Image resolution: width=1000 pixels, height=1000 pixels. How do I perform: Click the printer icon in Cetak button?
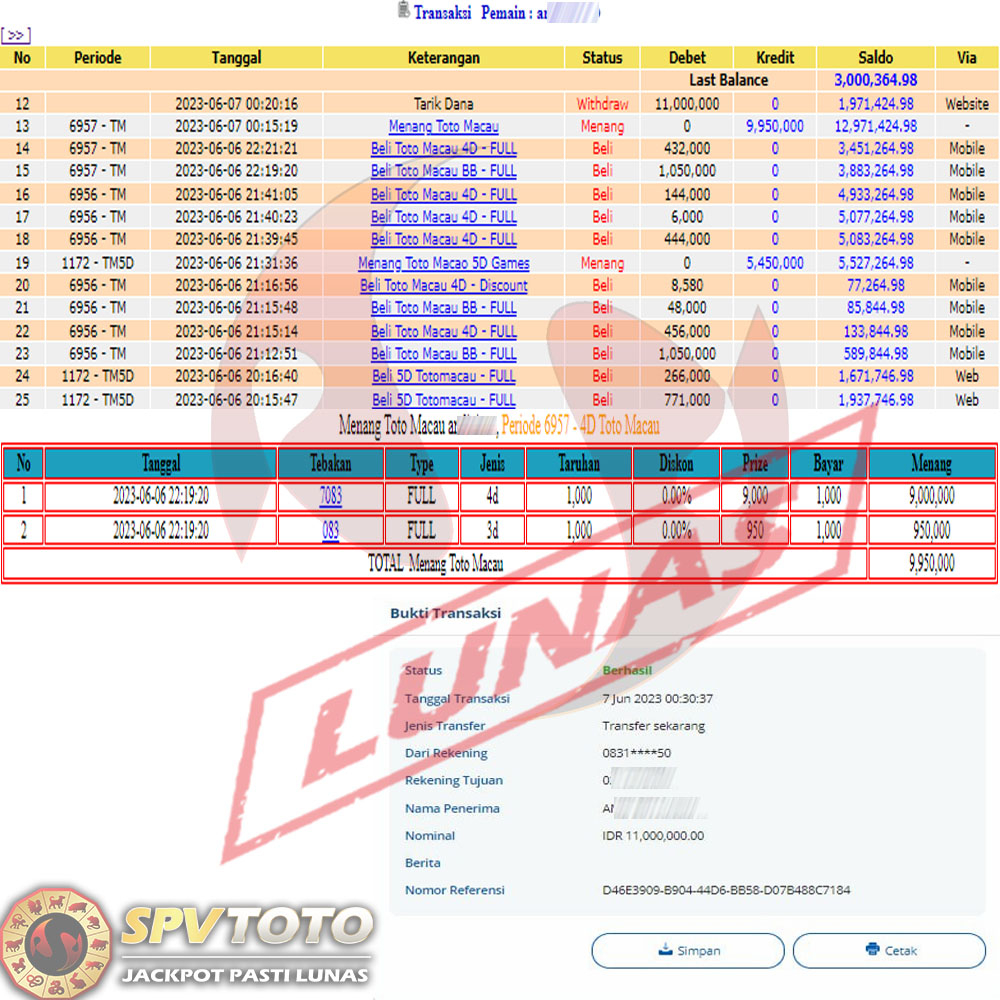pyautogui.click(x=872, y=950)
